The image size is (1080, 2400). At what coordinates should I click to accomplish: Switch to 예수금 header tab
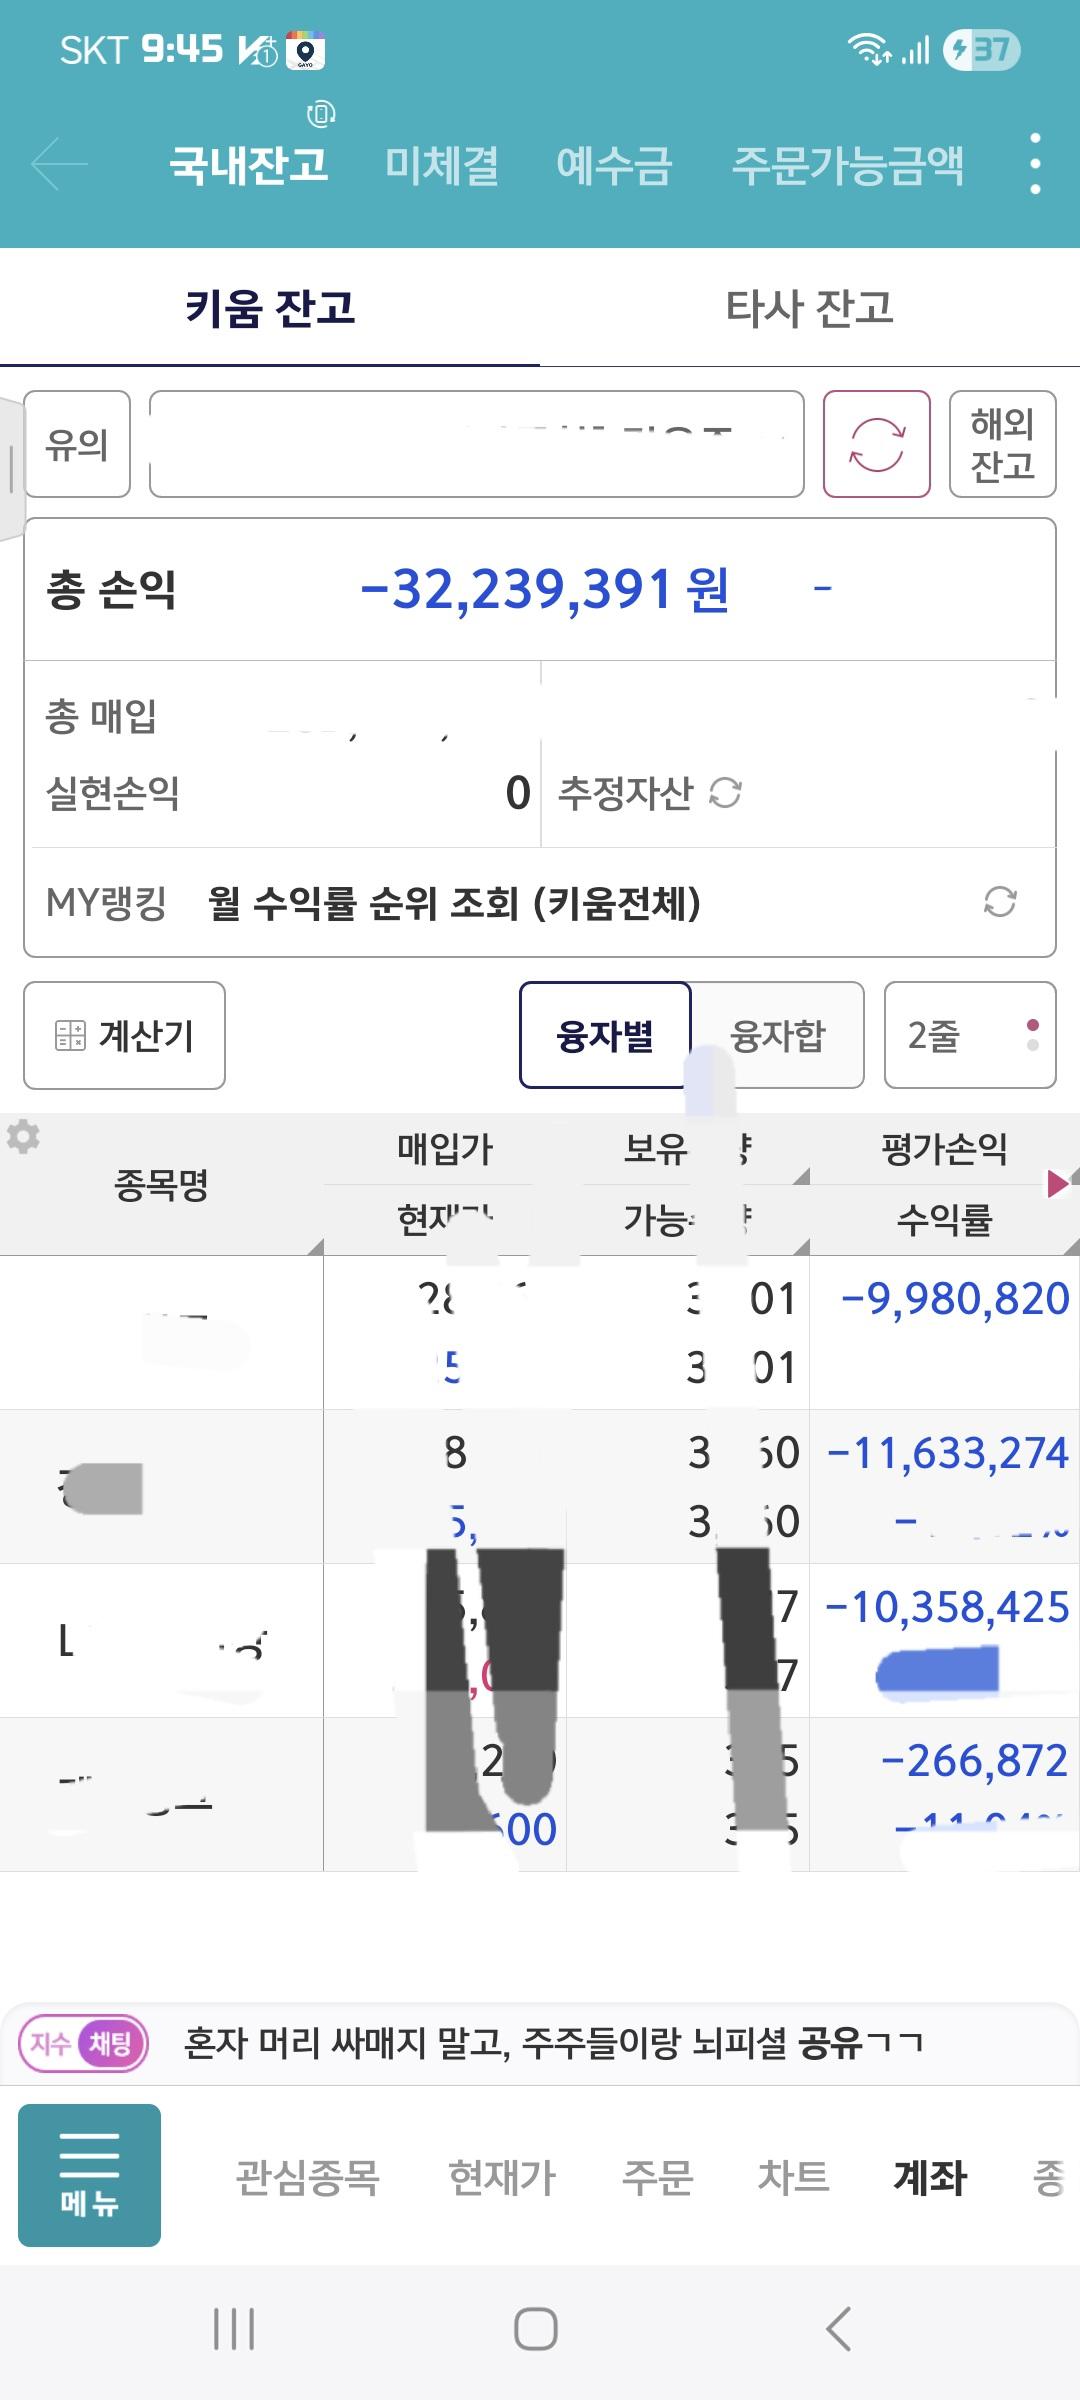[614, 164]
